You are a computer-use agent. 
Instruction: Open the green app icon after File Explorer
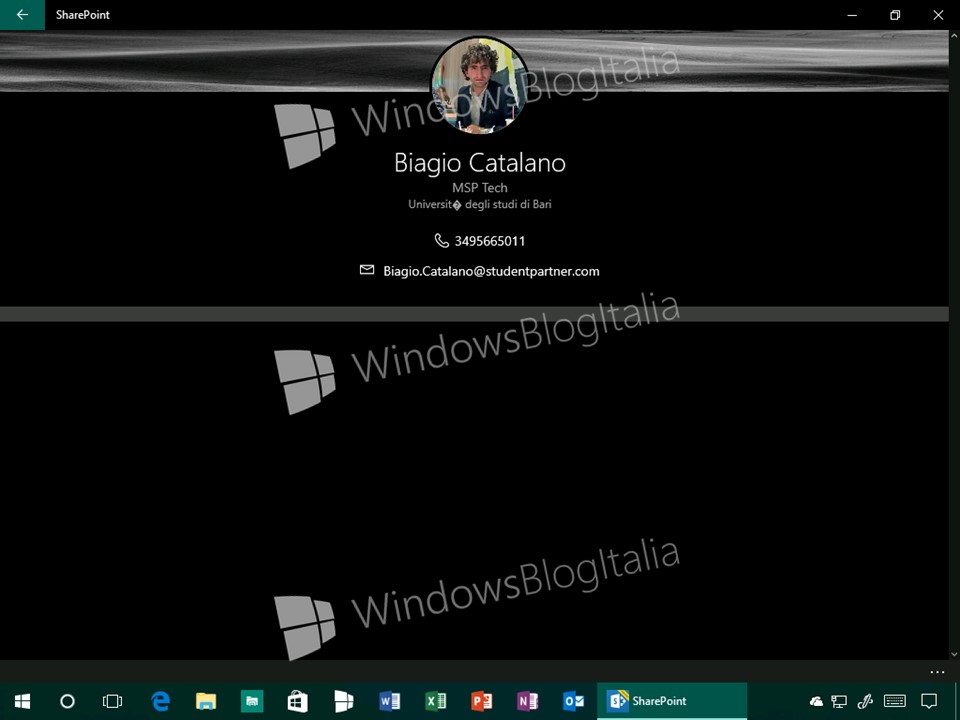(x=252, y=701)
